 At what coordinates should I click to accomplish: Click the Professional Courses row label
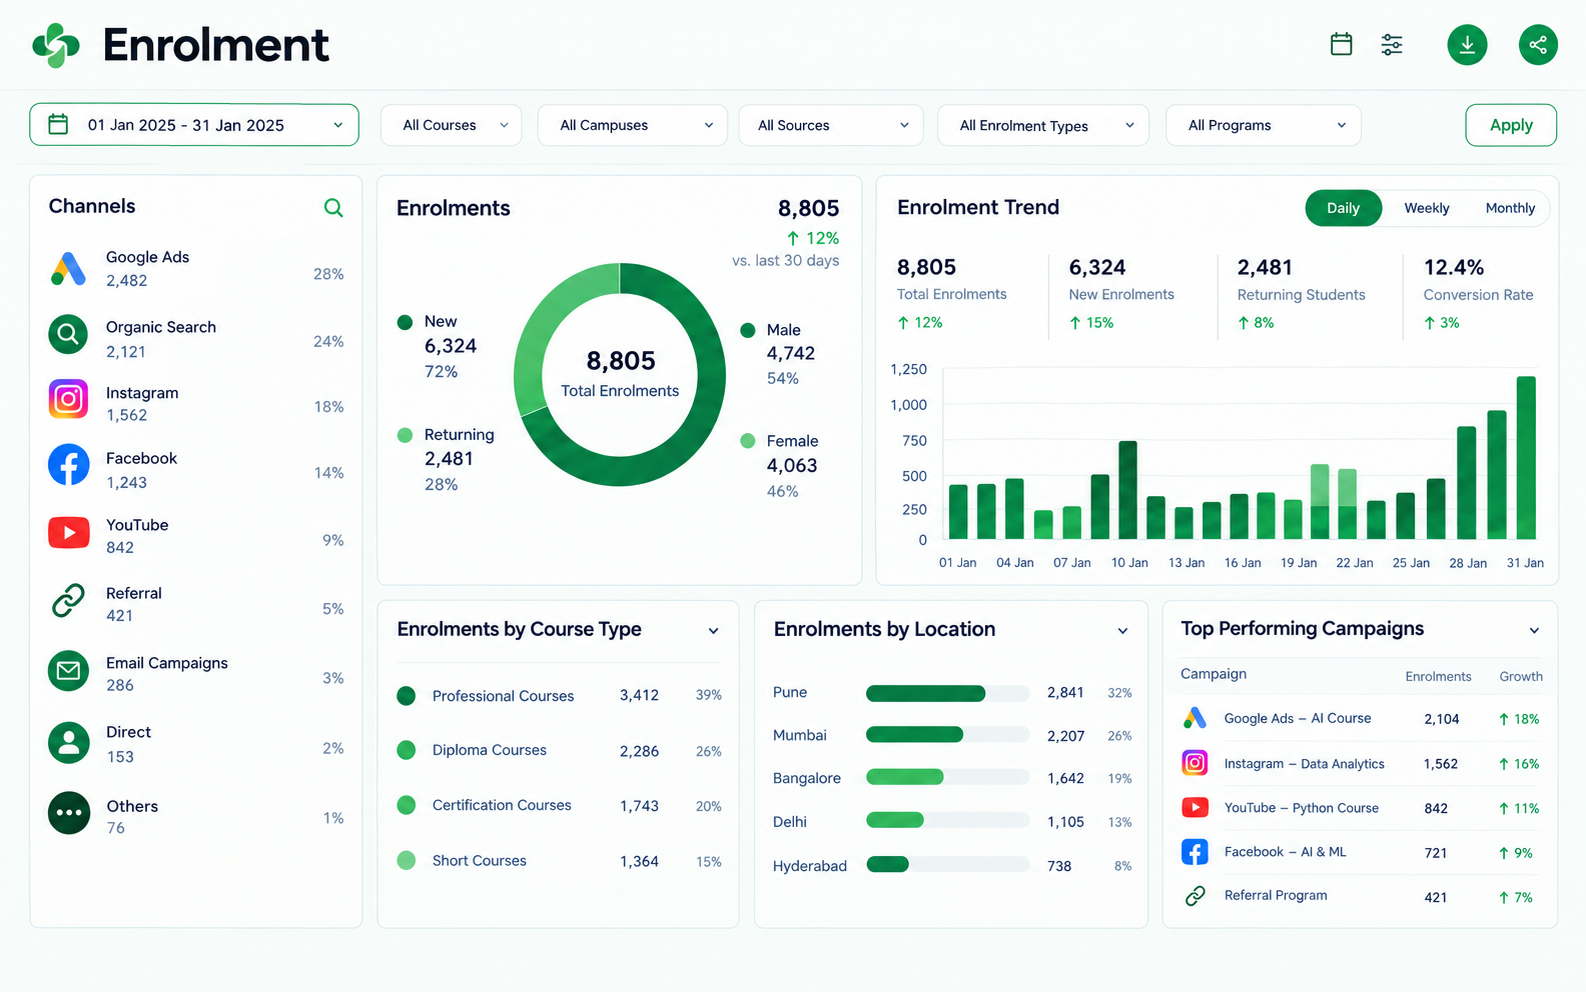503,696
